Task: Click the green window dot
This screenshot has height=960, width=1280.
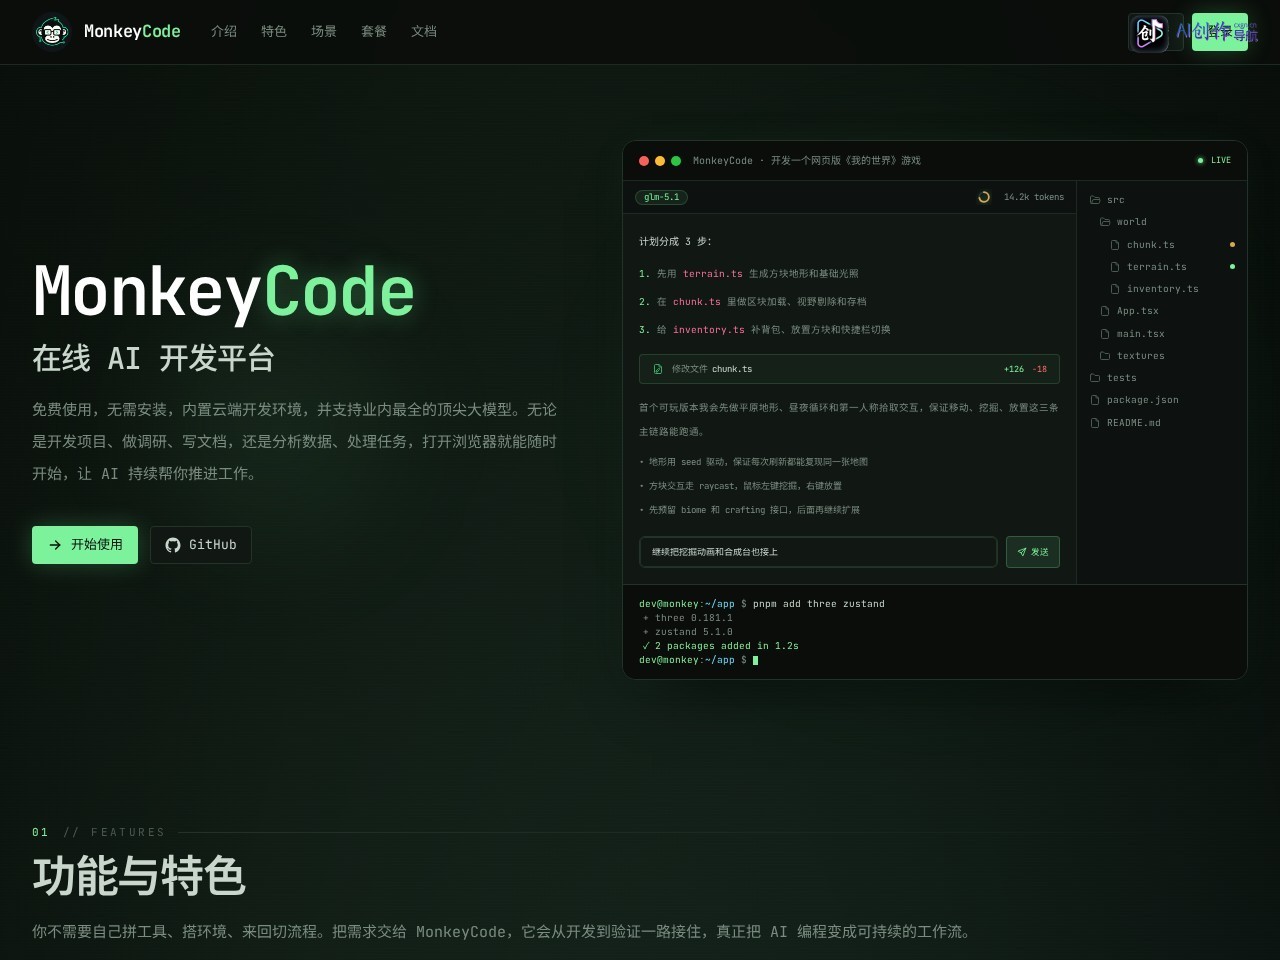Action: pyautogui.click(x=676, y=160)
